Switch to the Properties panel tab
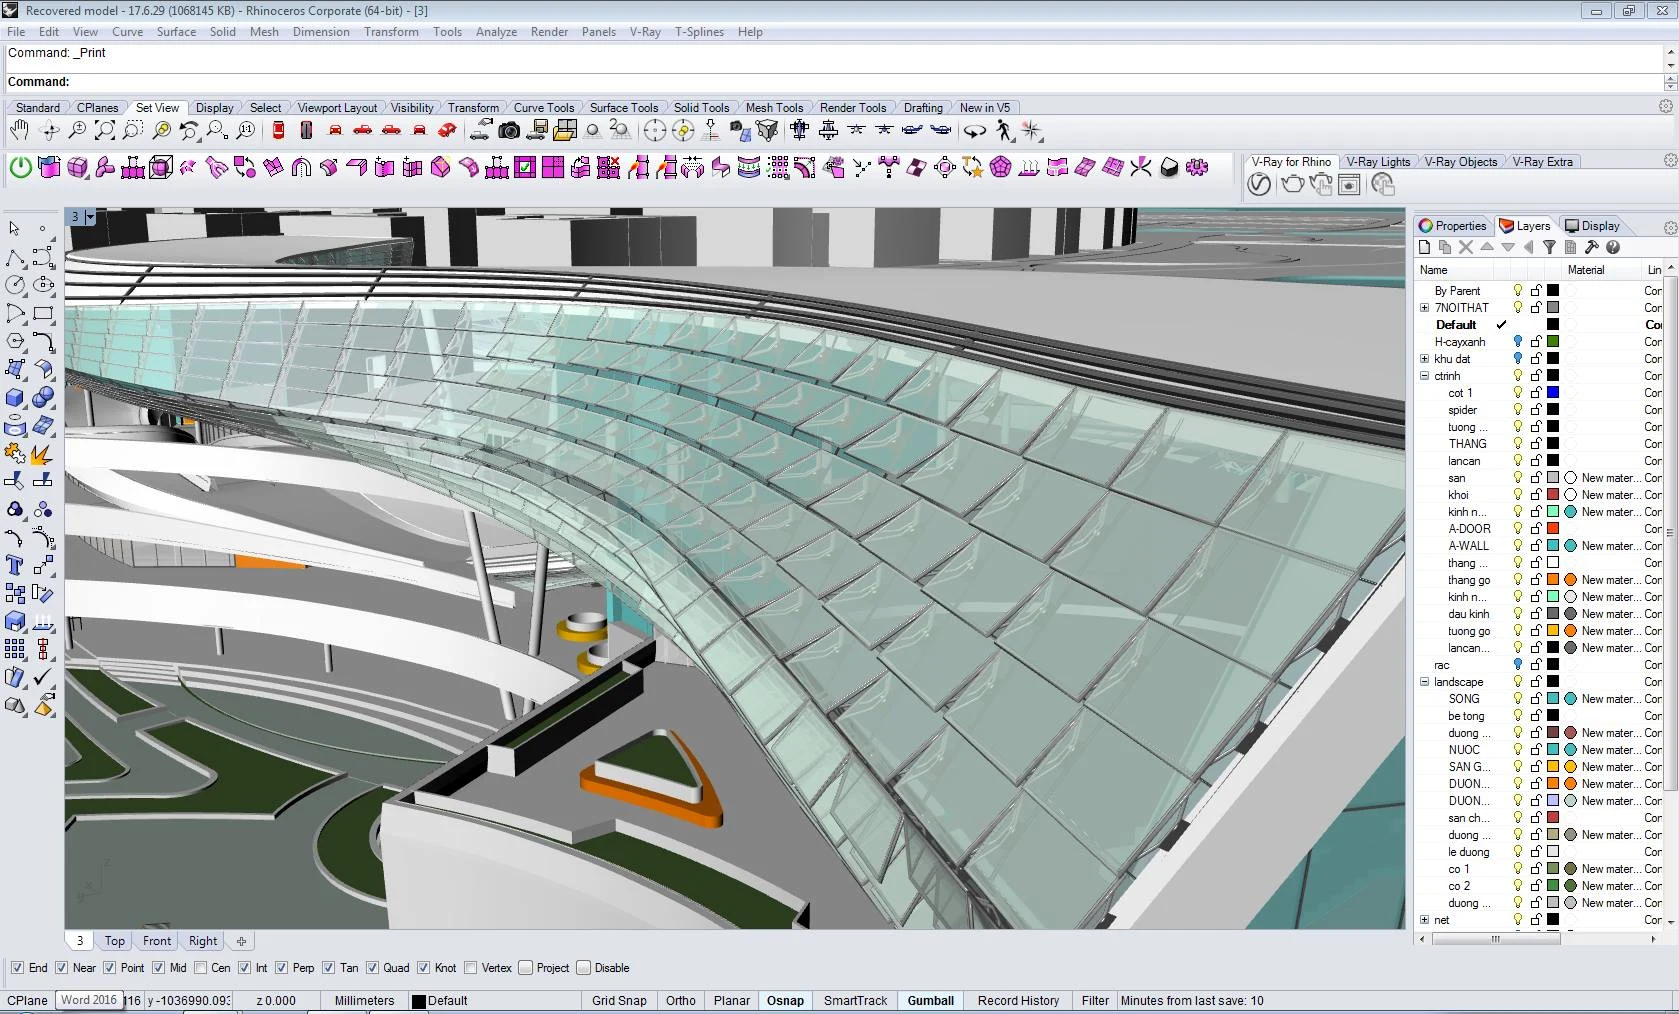The image size is (1679, 1014). click(1453, 226)
